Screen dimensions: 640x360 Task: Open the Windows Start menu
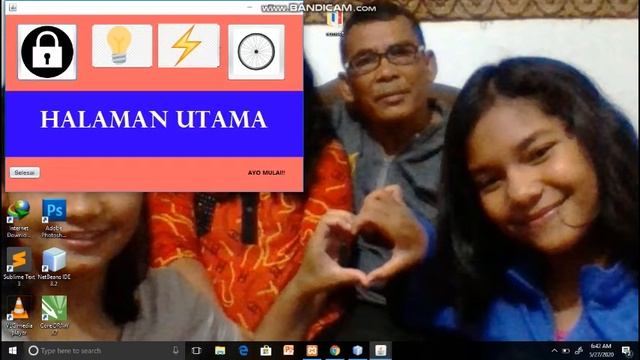(13, 351)
